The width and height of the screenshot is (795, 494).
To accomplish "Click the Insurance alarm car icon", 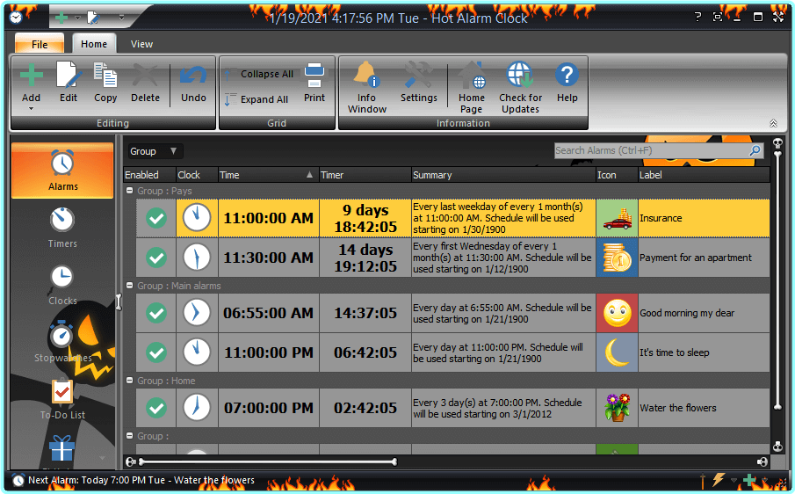I will 617,218.
